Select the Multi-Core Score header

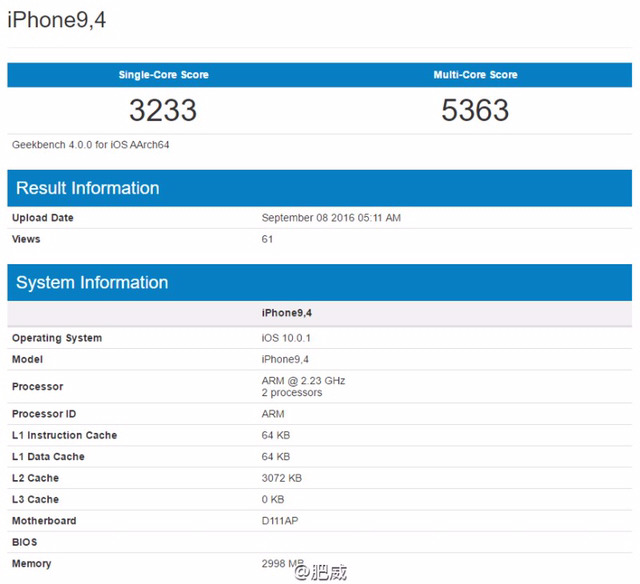tap(476, 75)
